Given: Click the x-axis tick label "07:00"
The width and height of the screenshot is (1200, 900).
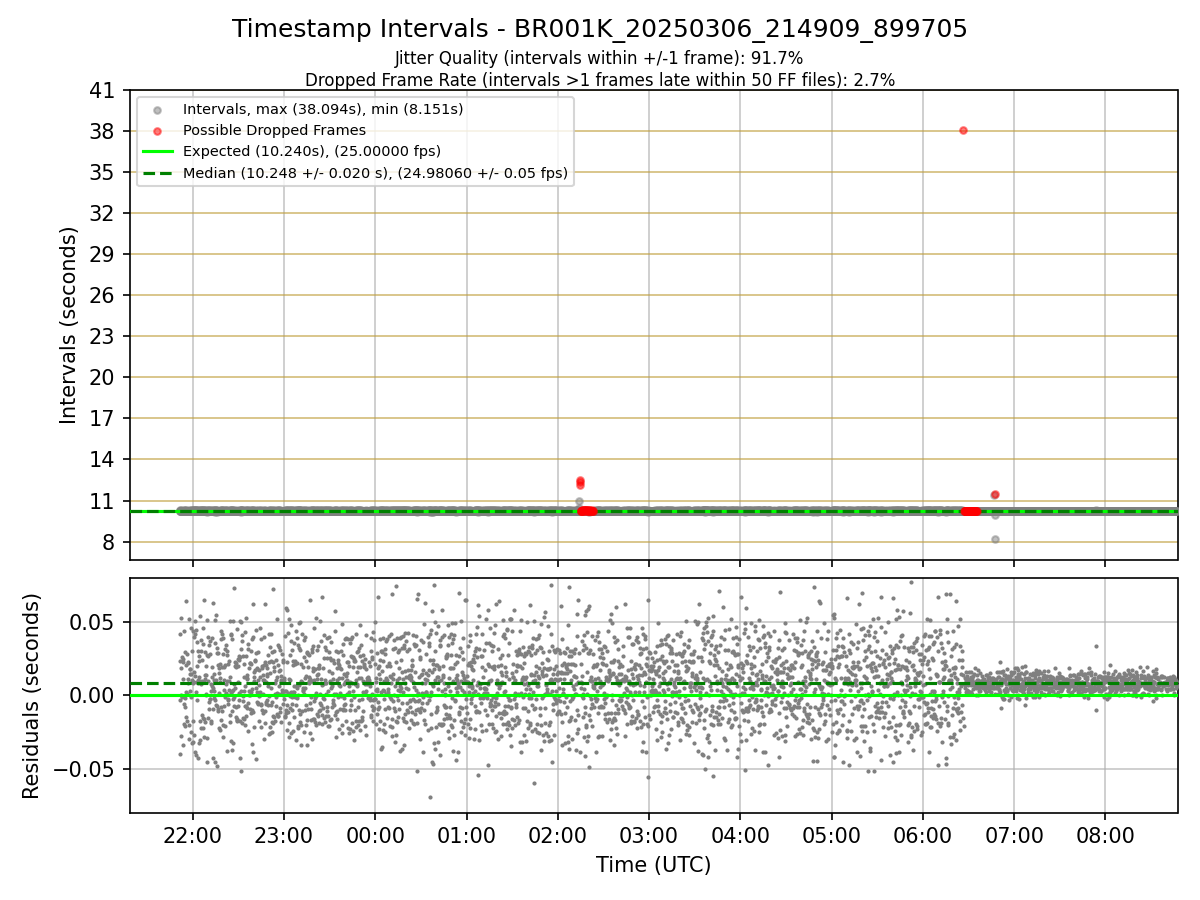Looking at the screenshot, I should pos(1013,836).
